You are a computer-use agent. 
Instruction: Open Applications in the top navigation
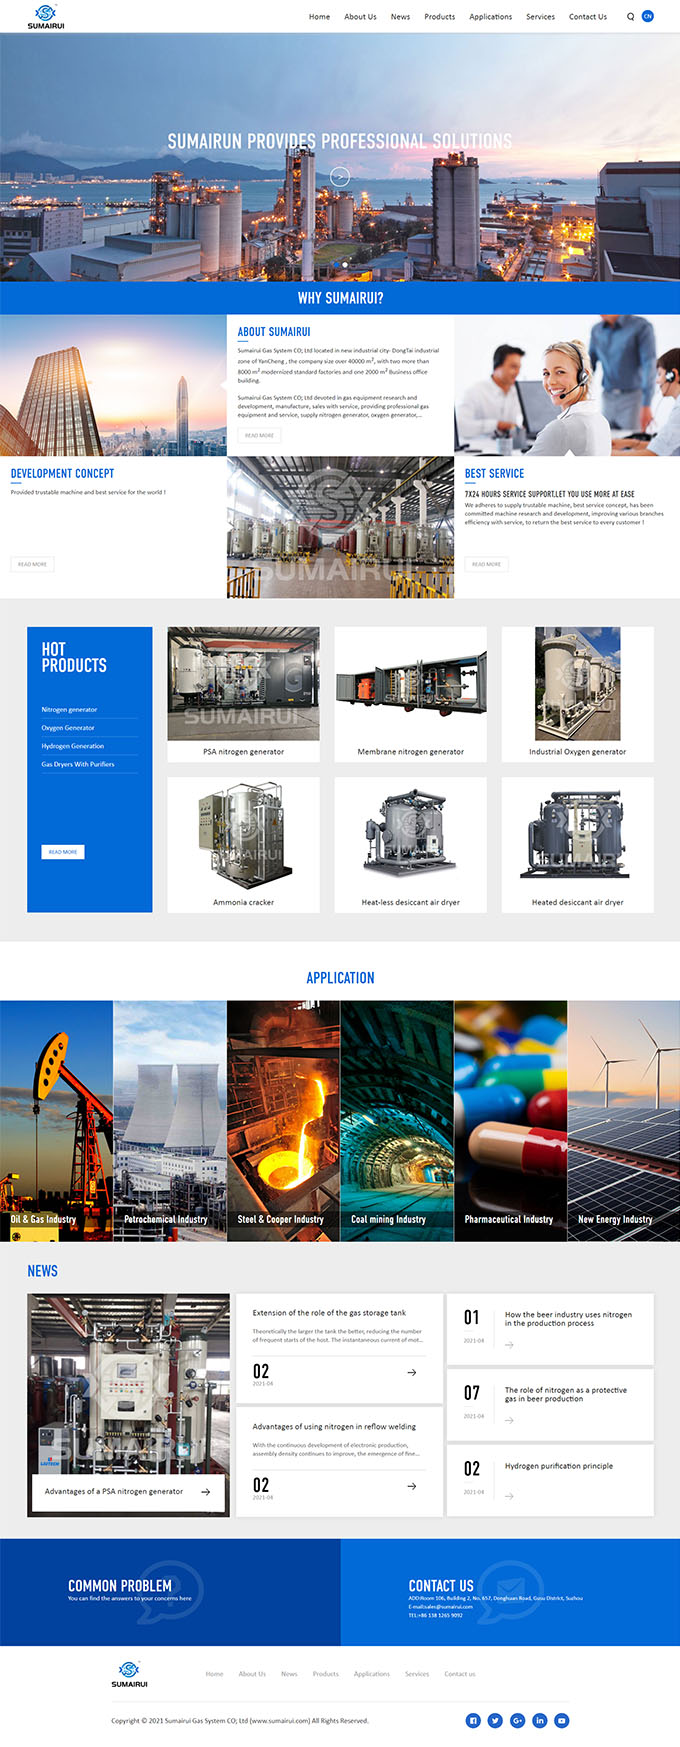point(490,17)
